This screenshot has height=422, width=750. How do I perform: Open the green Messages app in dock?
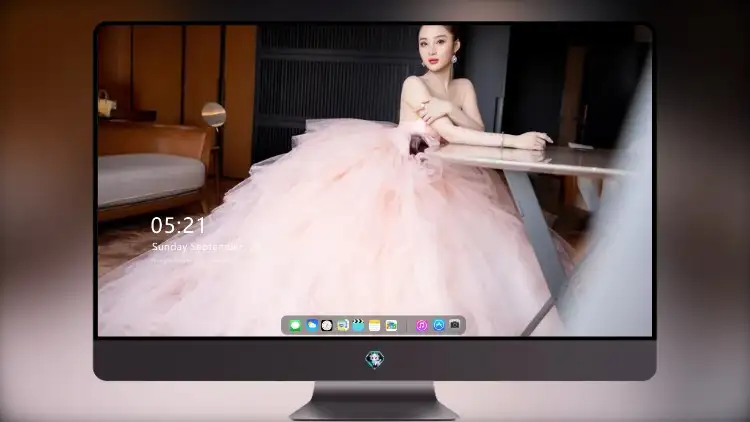pos(295,326)
